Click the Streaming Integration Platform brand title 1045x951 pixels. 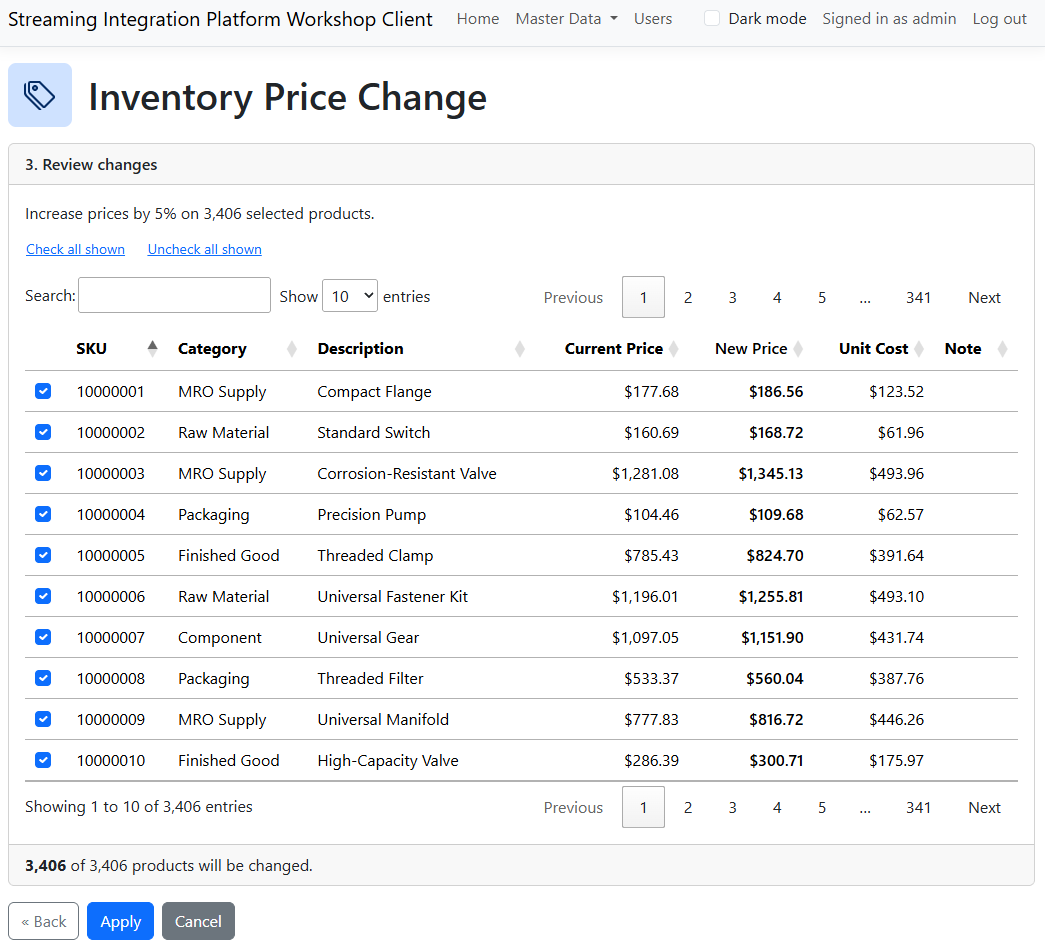click(x=220, y=19)
